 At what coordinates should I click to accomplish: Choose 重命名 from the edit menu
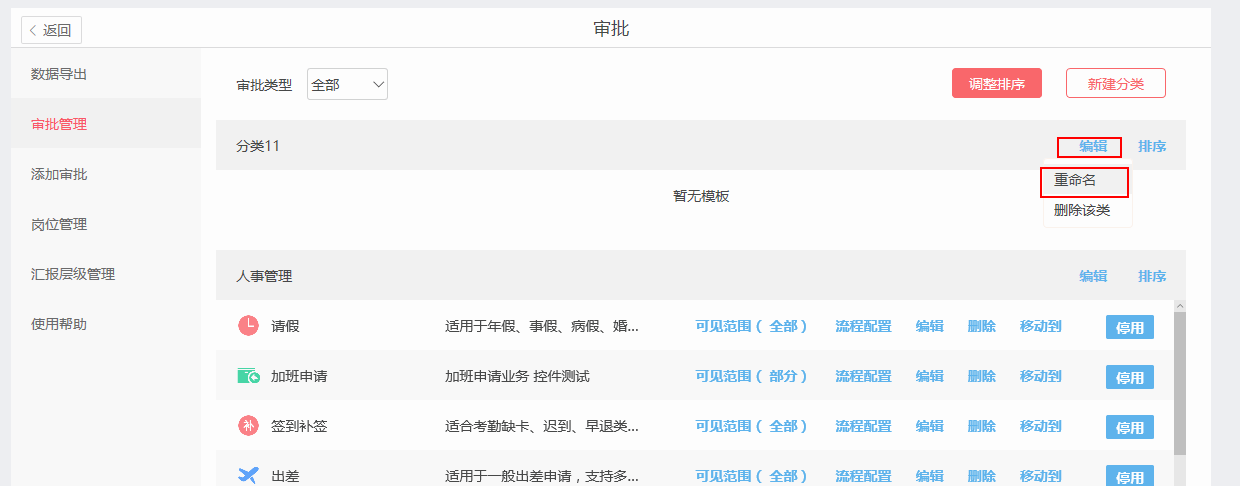[x=1075, y=181]
